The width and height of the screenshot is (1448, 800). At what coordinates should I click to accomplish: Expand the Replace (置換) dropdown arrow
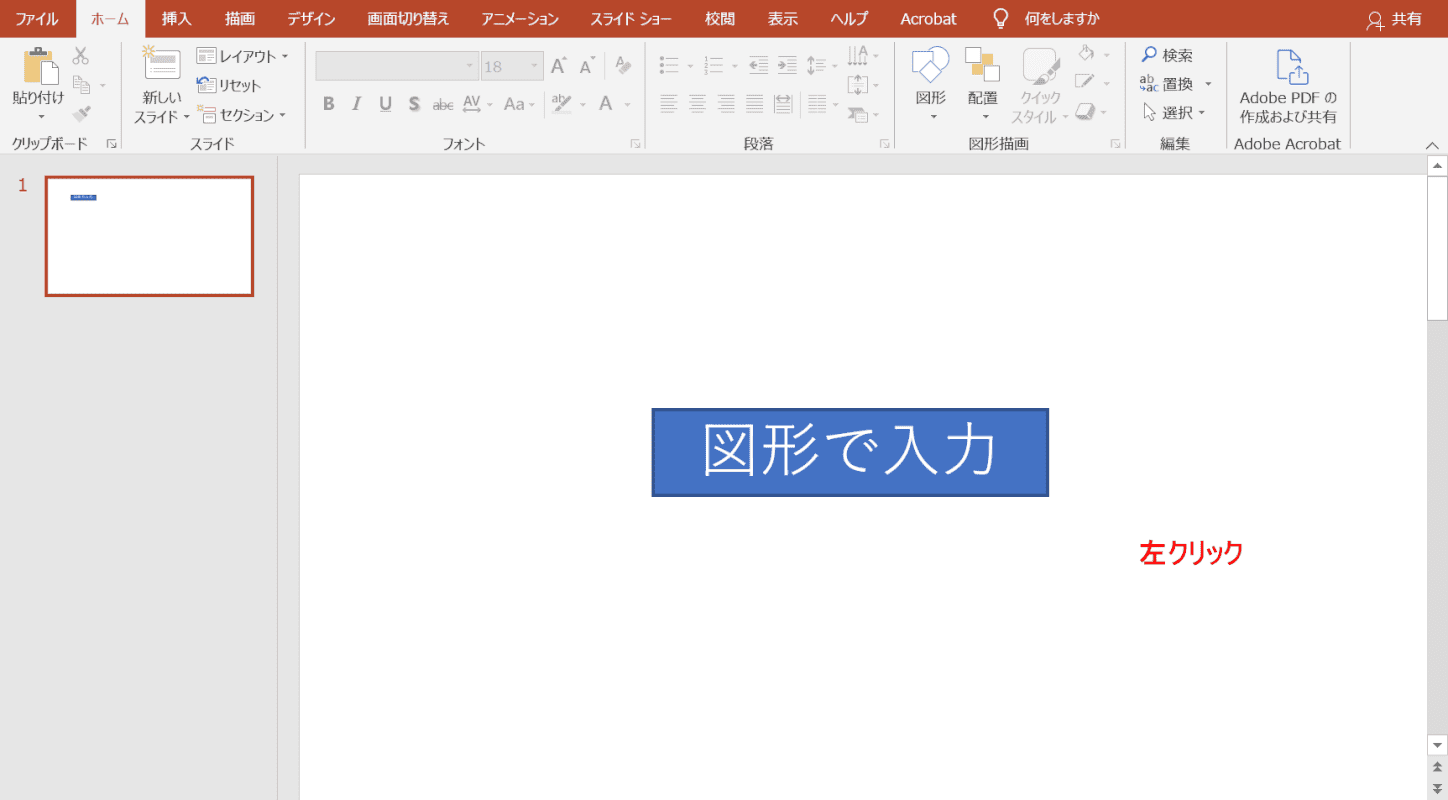tap(1208, 84)
